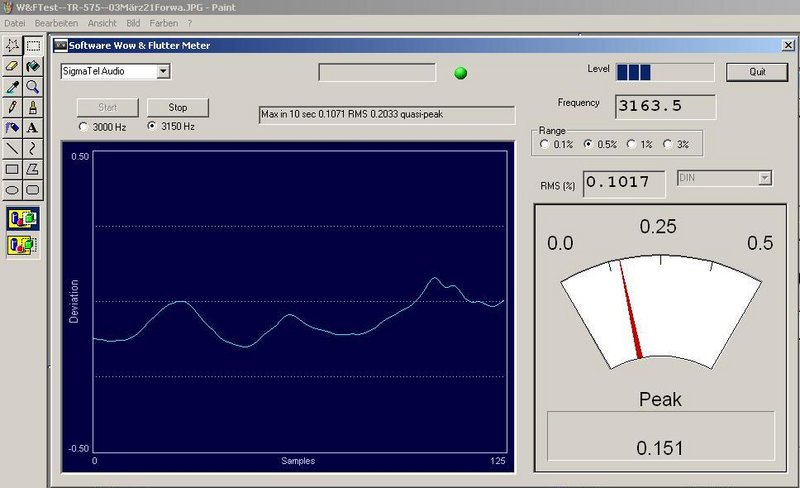Click the Frequency readout field 3163.5
The image size is (800, 488).
coord(665,106)
